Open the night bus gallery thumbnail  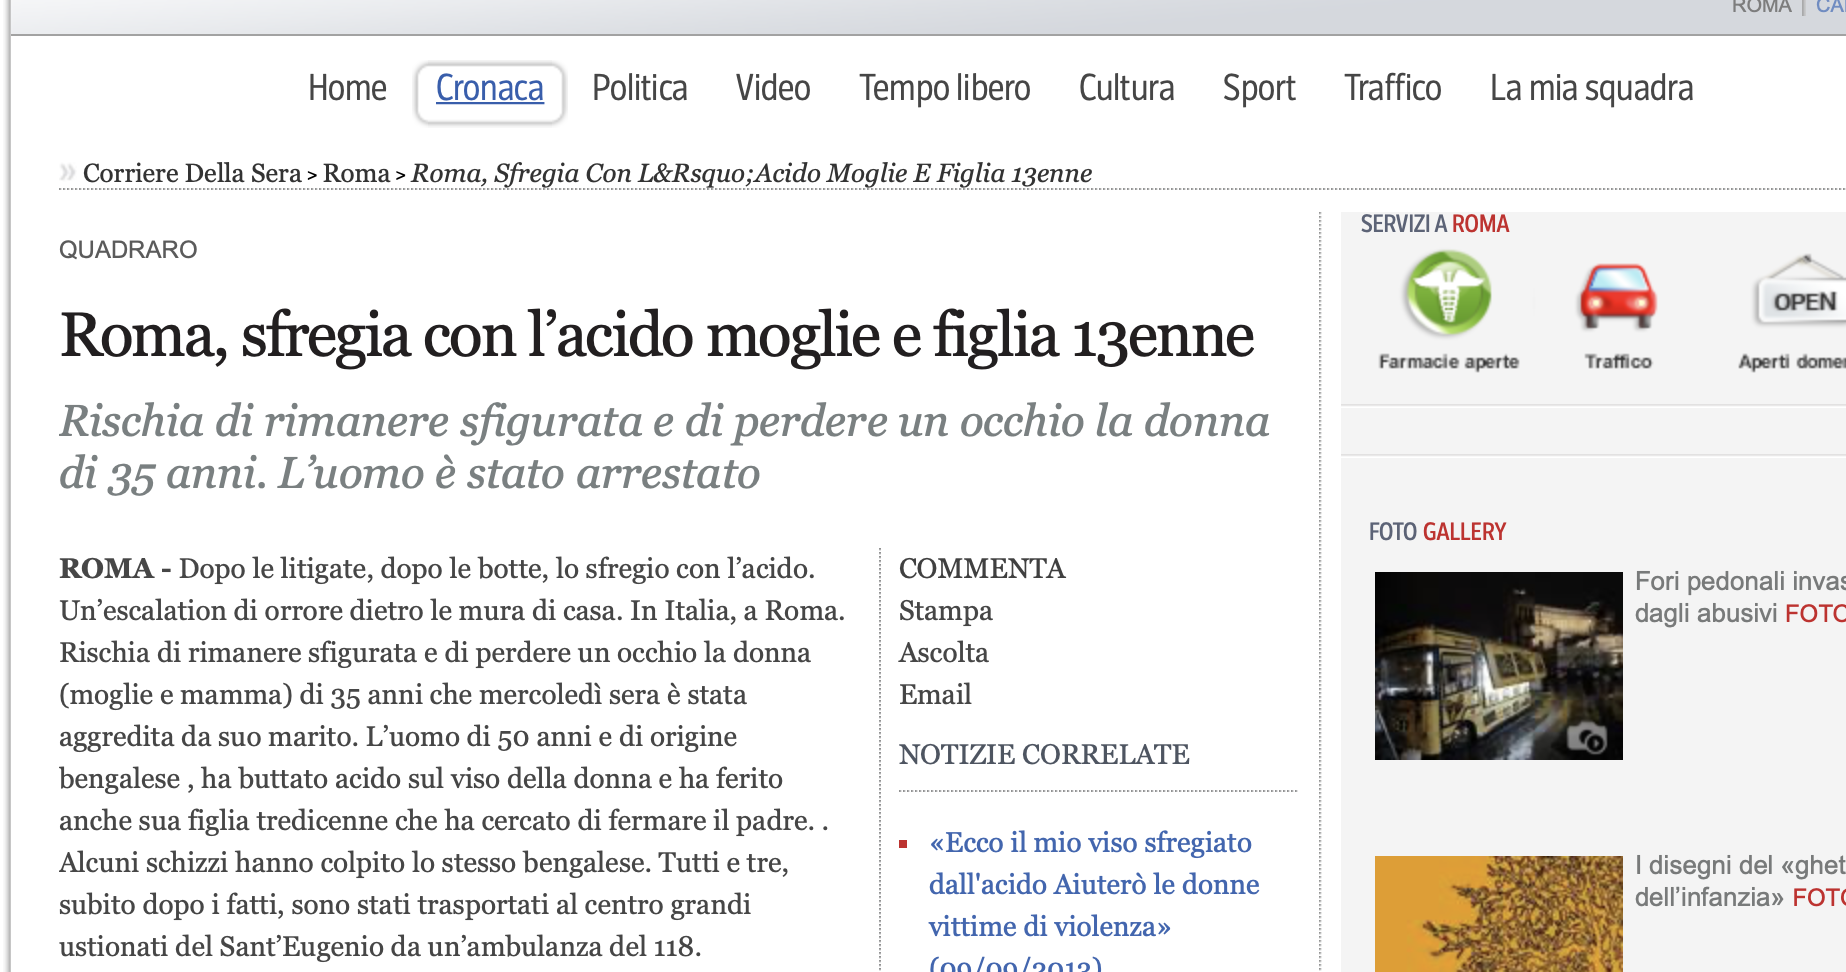[x=1498, y=665]
